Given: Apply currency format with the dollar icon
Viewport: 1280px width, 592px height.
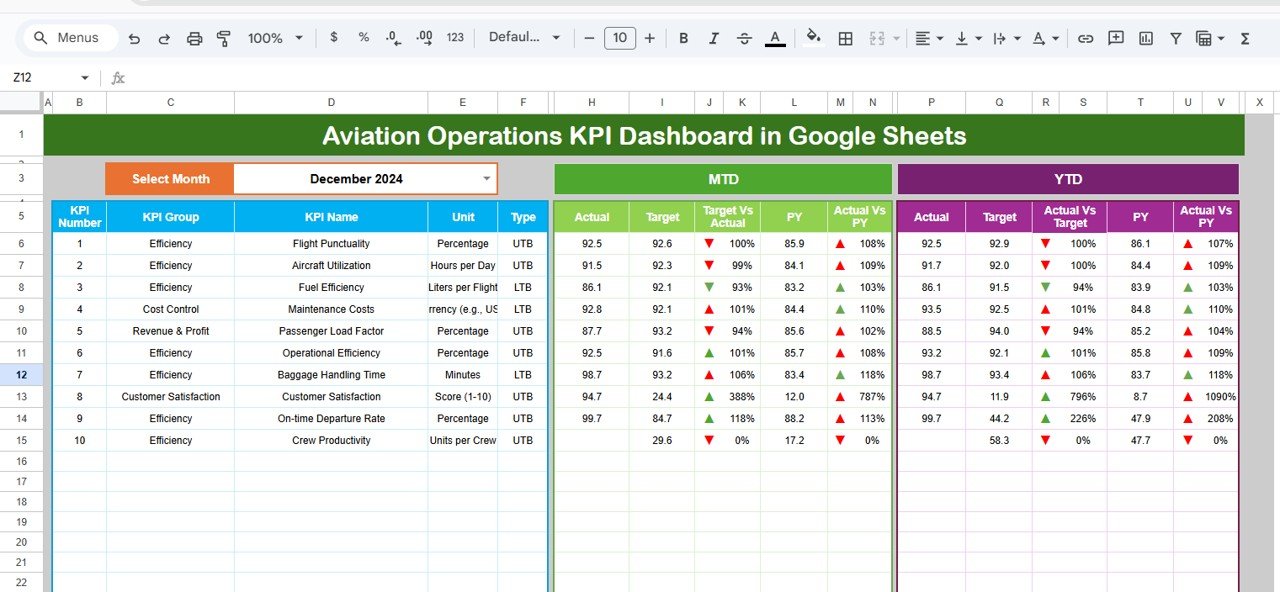Looking at the screenshot, I should [x=333, y=37].
